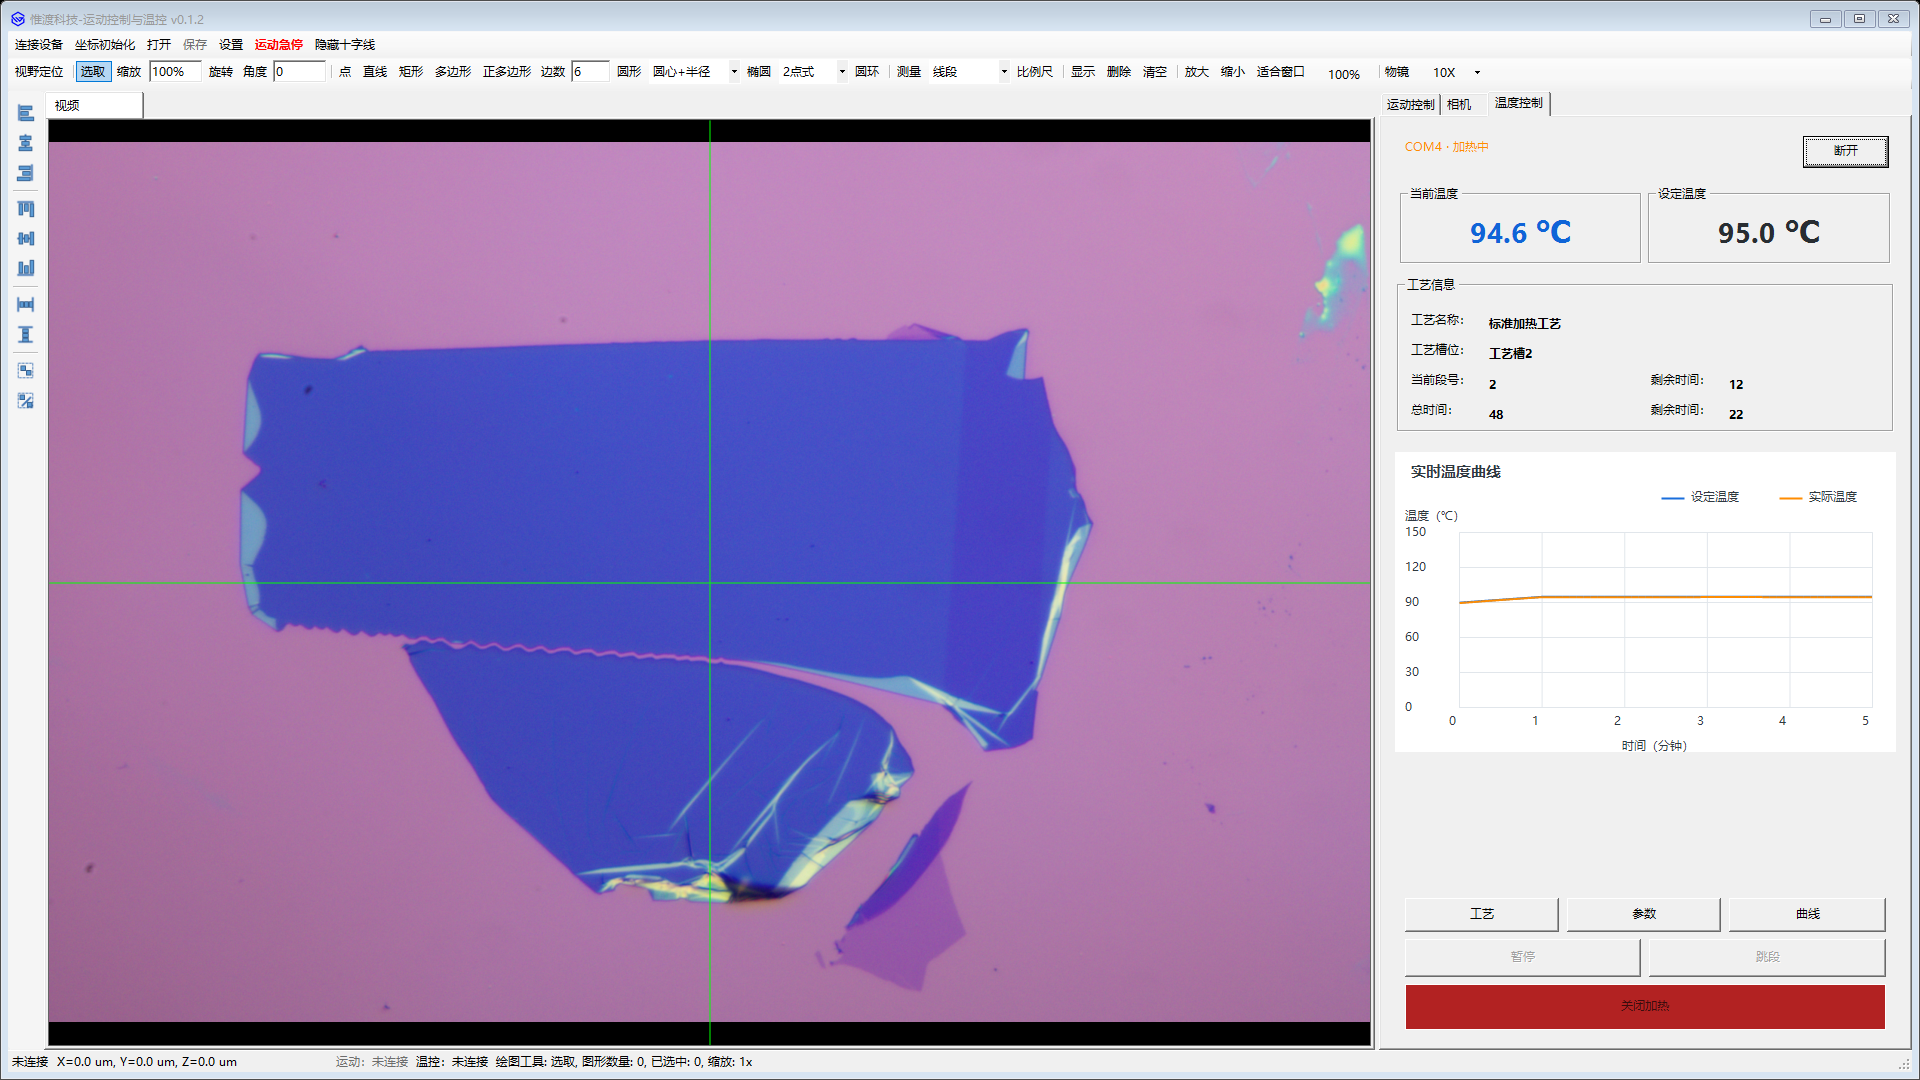Click the align bottom icon in sidebar
This screenshot has height=1080, width=1920.
coord(26,268)
